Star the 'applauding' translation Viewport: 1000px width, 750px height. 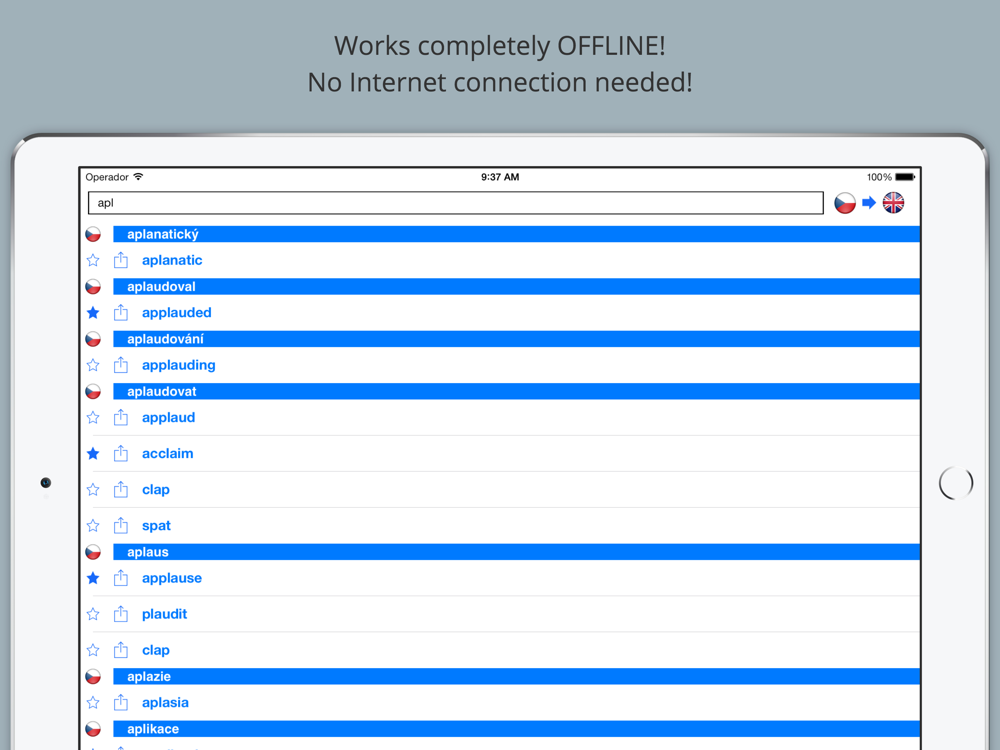tap(93, 365)
